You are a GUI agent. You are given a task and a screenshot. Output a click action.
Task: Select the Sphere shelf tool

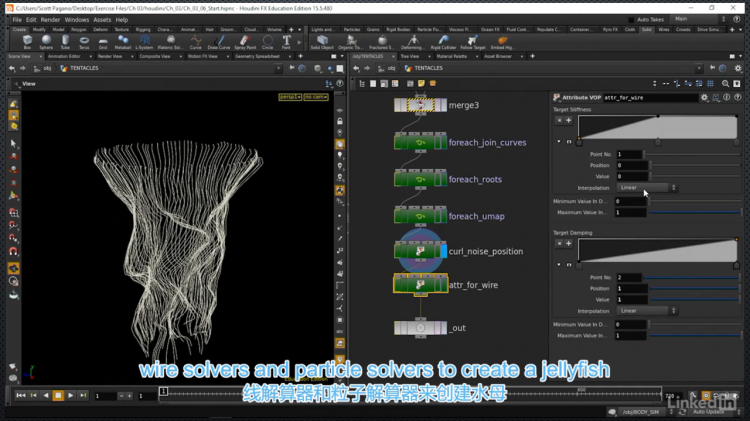pyautogui.click(x=46, y=42)
